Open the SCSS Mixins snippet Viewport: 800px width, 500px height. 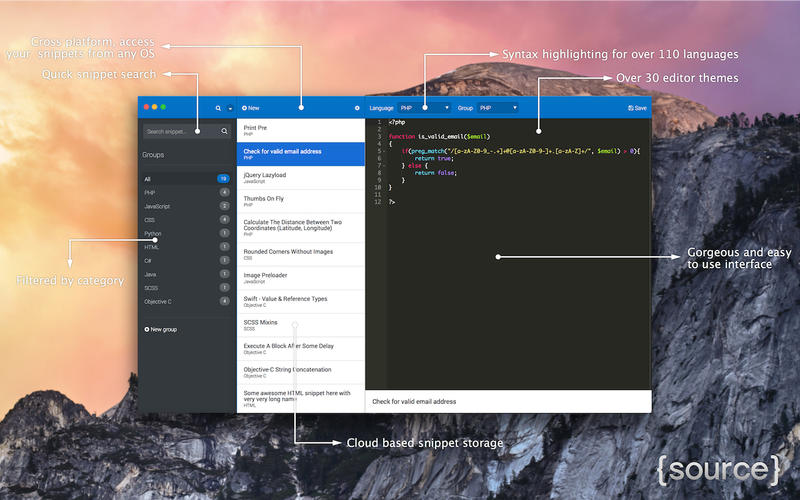tap(301, 325)
